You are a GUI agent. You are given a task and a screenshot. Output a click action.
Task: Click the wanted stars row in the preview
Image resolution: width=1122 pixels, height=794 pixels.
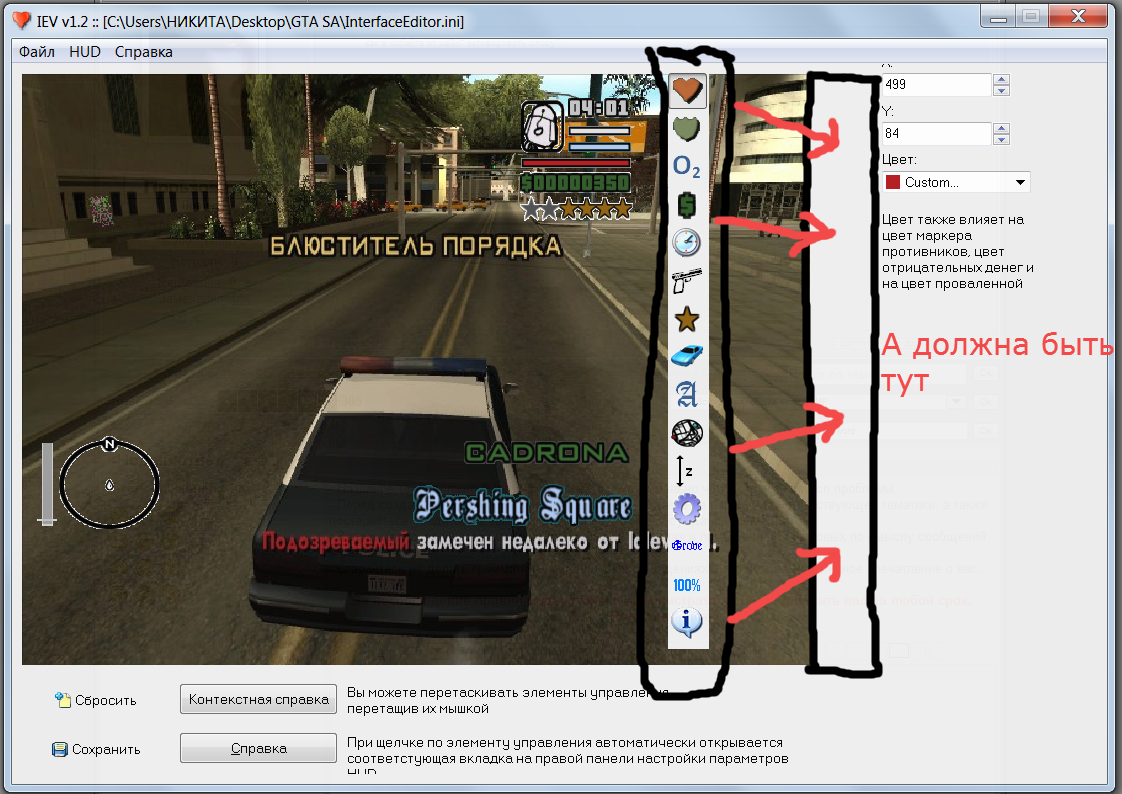click(577, 210)
